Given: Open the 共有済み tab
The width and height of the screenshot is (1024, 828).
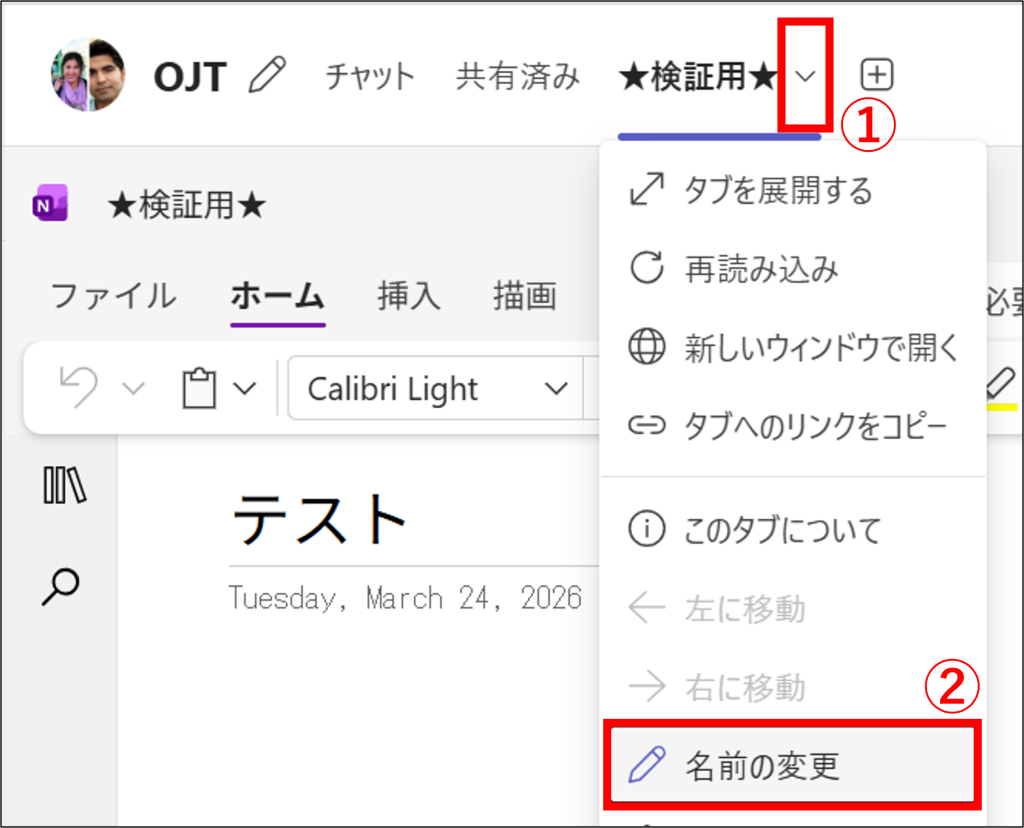Looking at the screenshot, I should pos(518,76).
